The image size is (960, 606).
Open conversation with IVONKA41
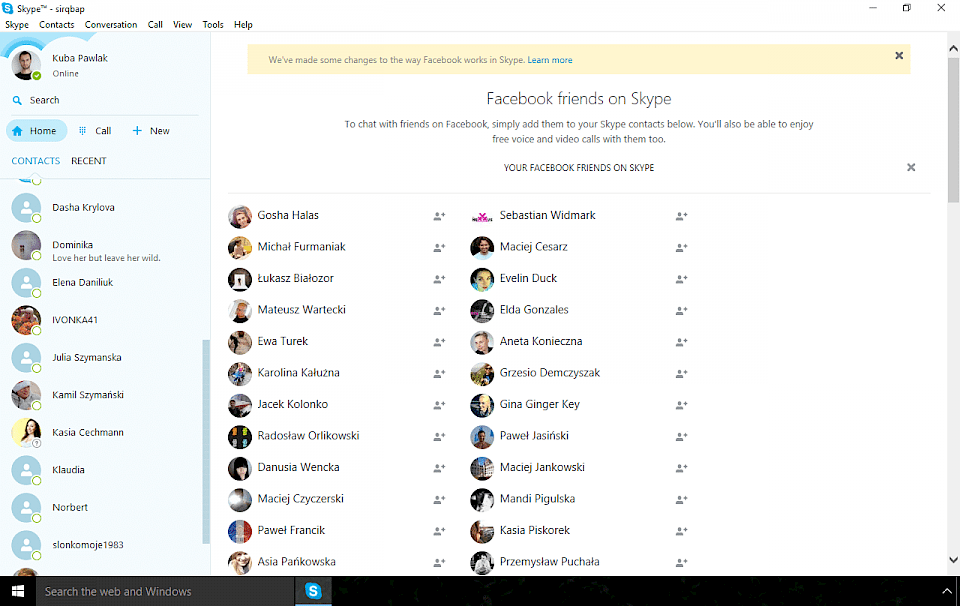tap(105, 320)
